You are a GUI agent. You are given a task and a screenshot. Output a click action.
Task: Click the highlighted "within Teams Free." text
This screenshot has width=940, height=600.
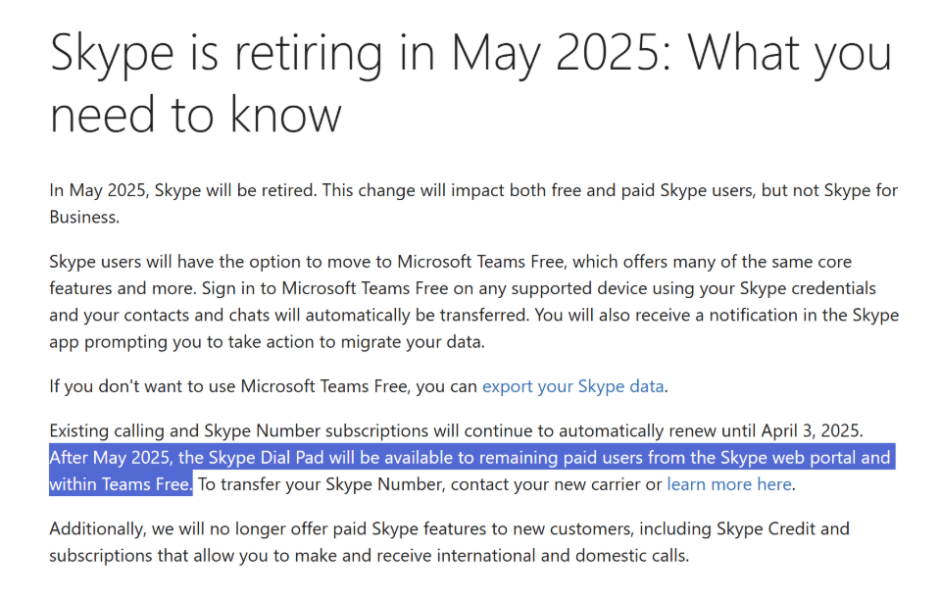click(120, 484)
